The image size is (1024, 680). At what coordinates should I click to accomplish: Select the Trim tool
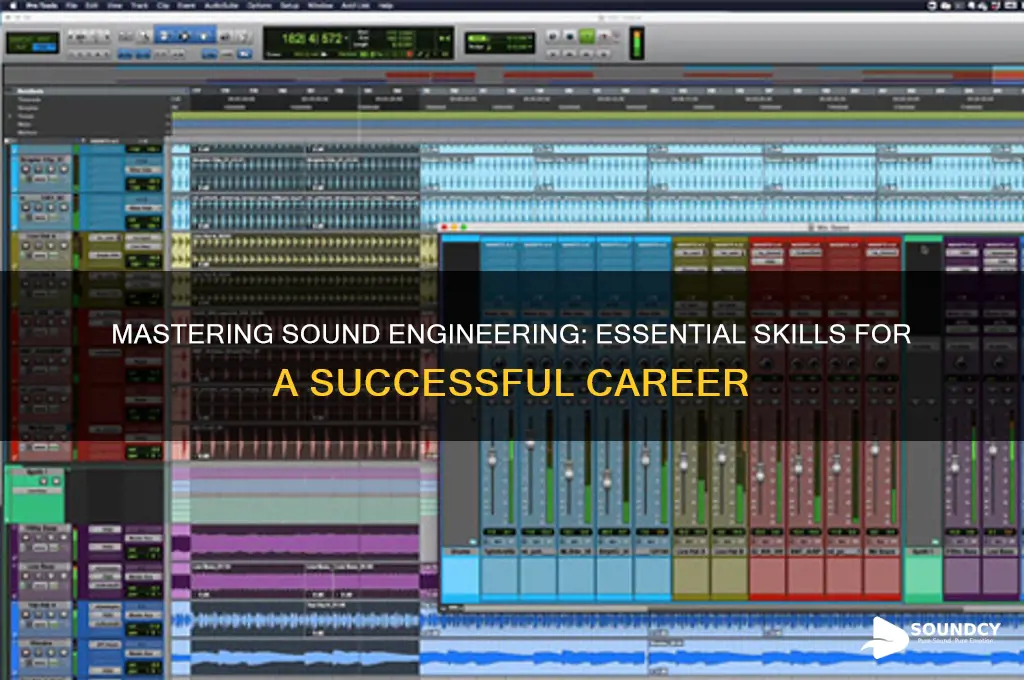164,37
